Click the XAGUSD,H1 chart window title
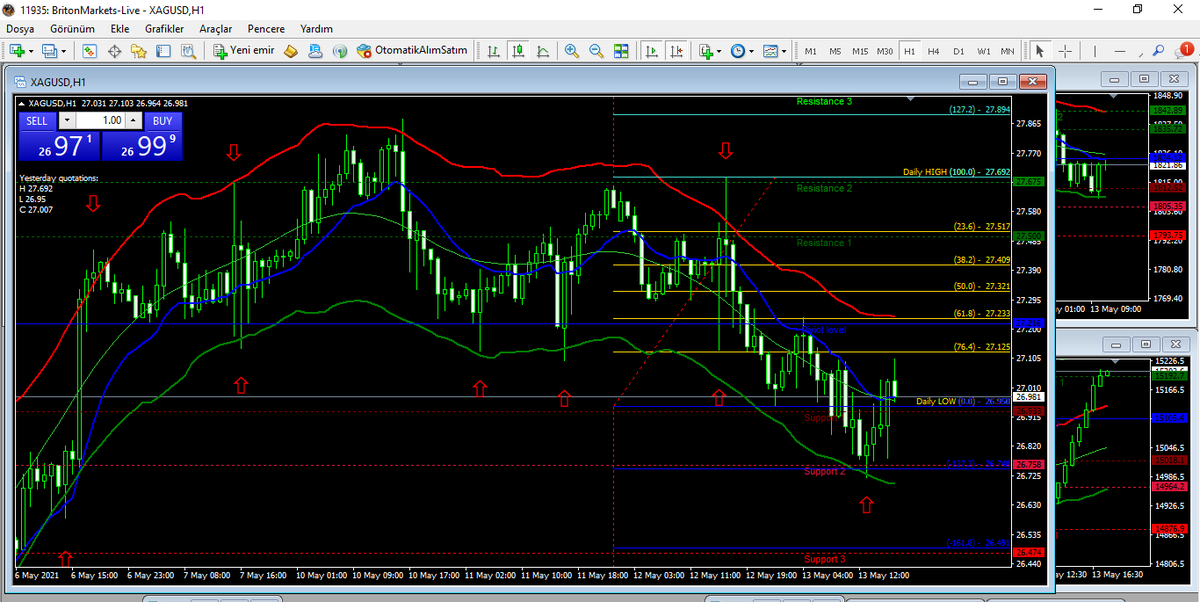The height and width of the screenshot is (602, 1200). 58,82
